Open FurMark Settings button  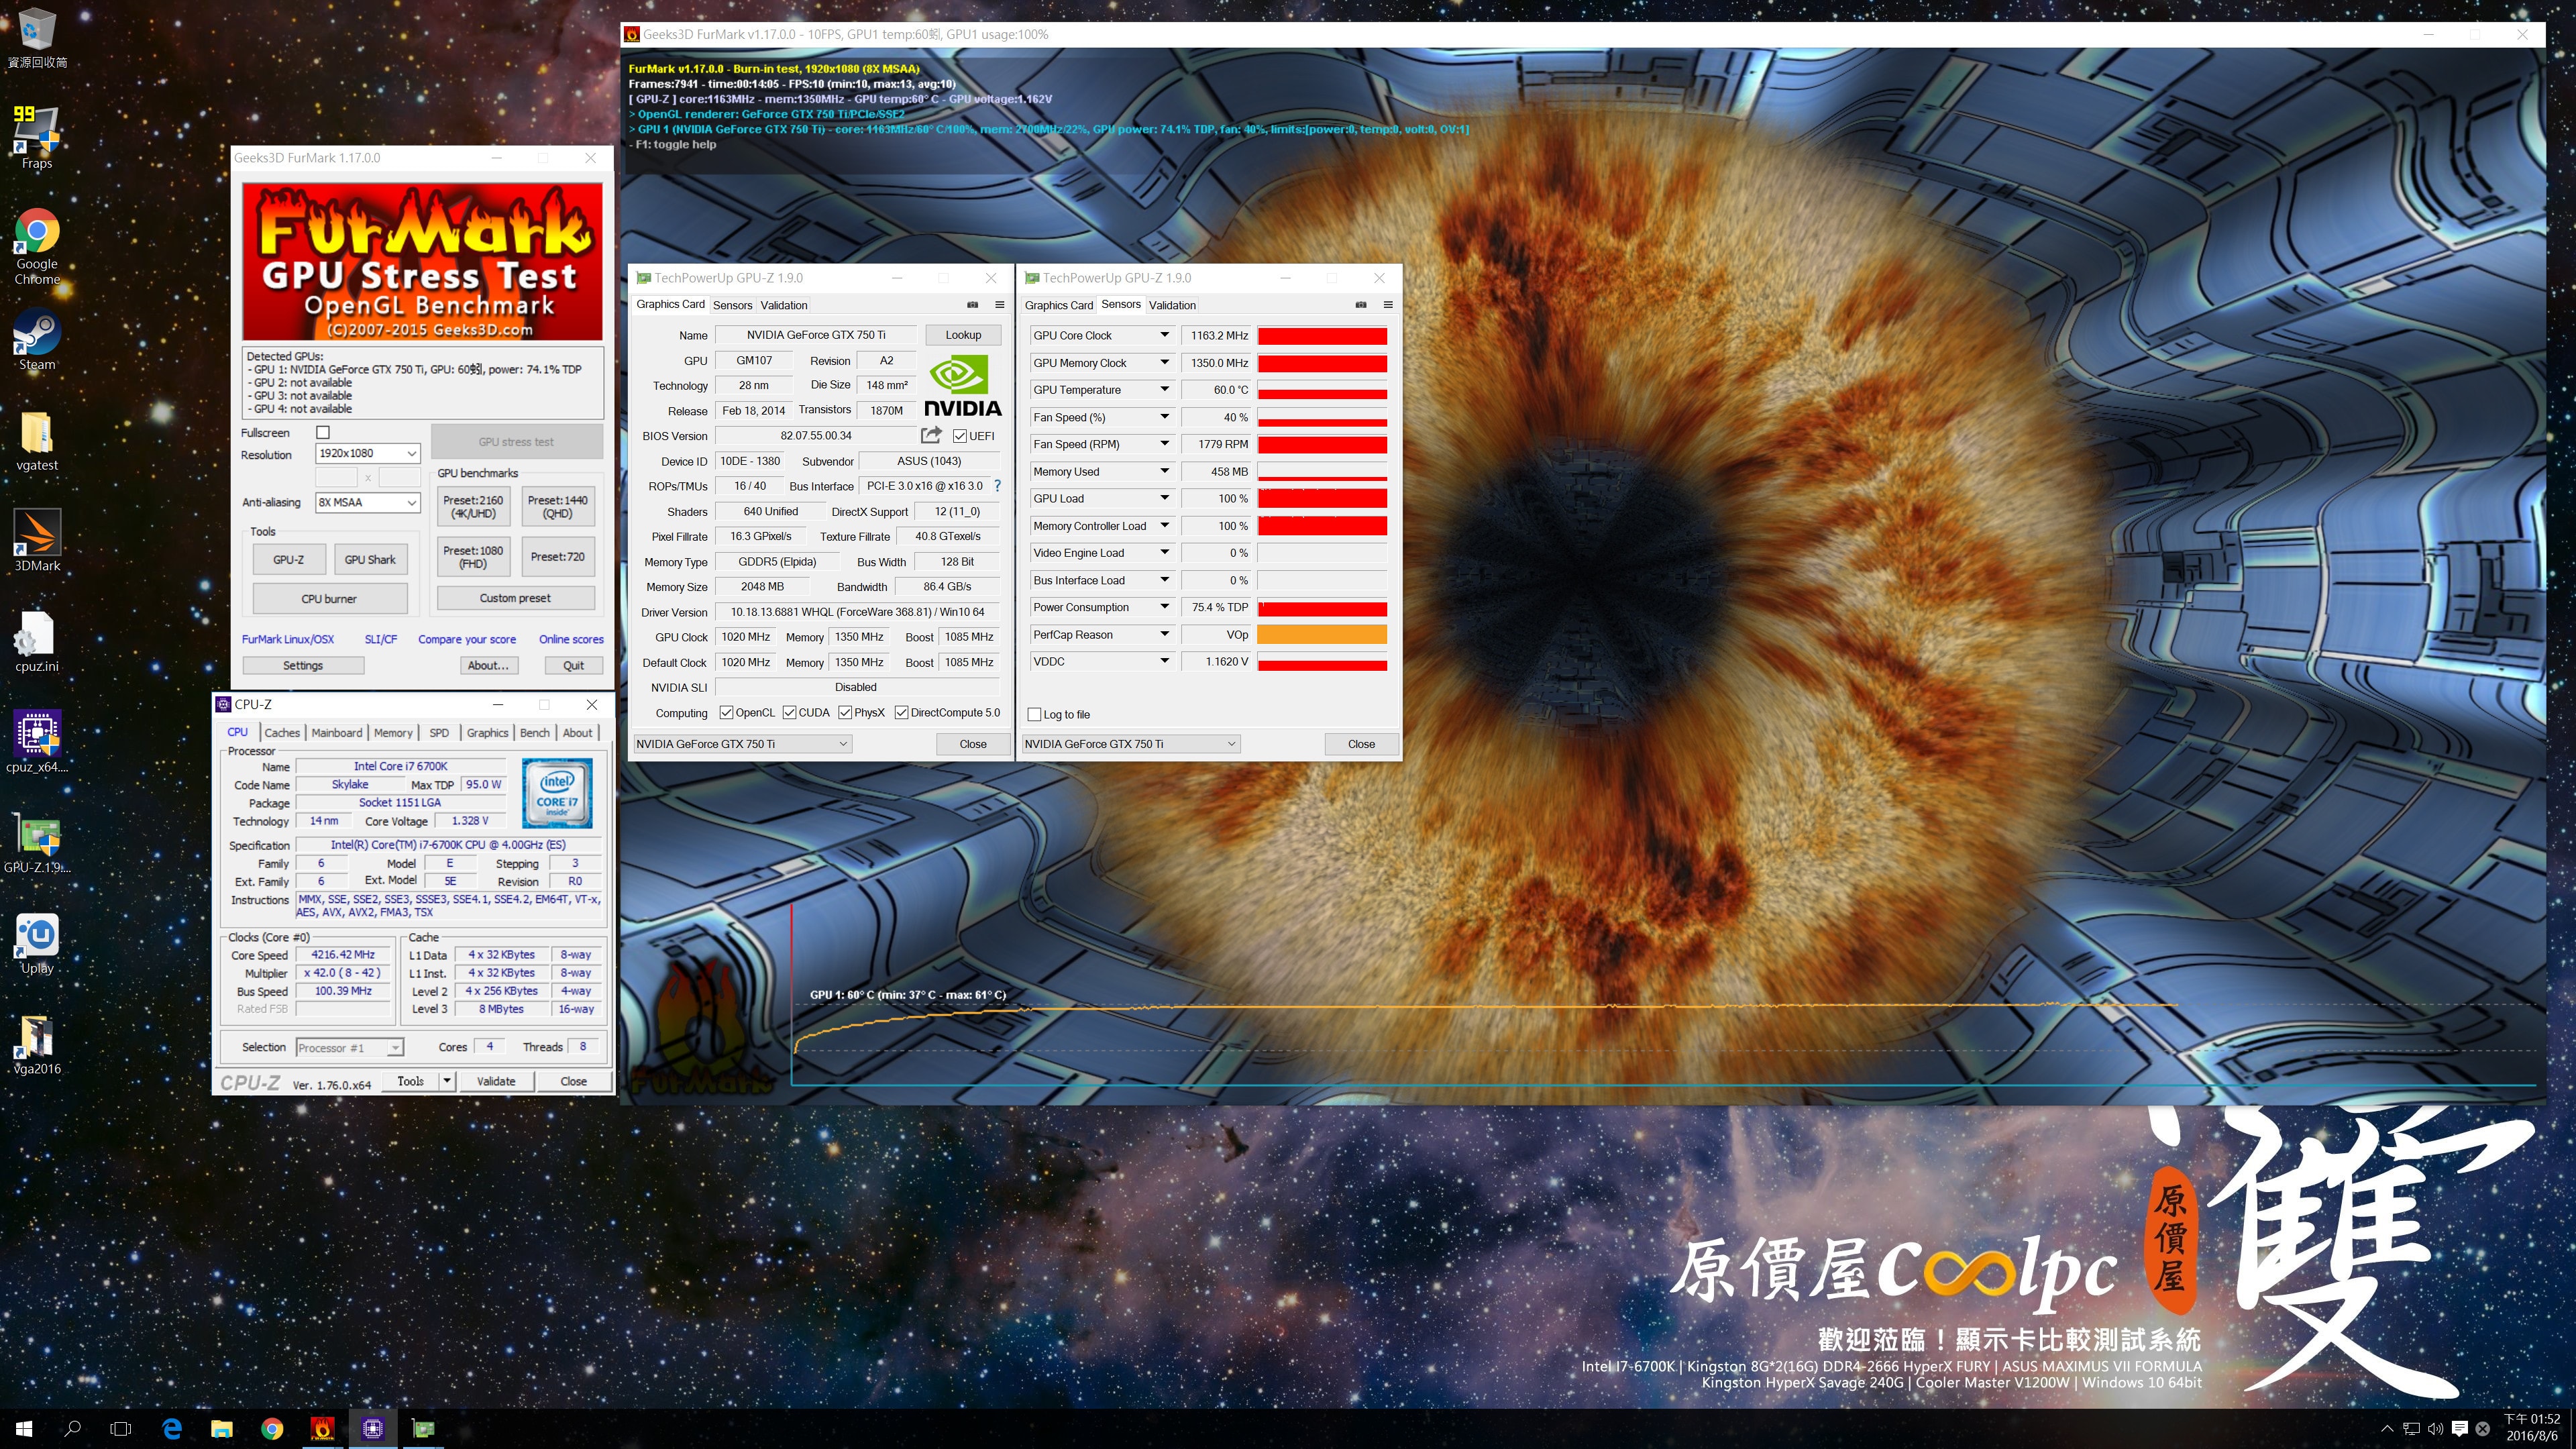303,666
